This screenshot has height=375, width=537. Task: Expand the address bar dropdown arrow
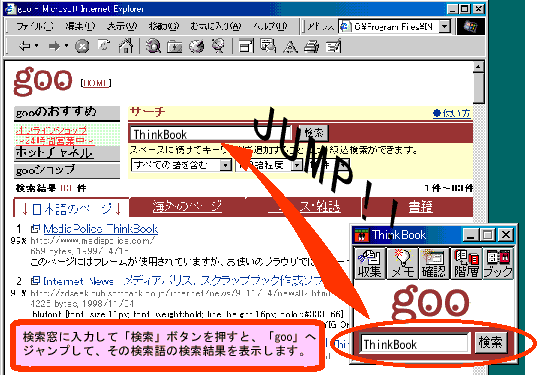[x=445, y=26]
